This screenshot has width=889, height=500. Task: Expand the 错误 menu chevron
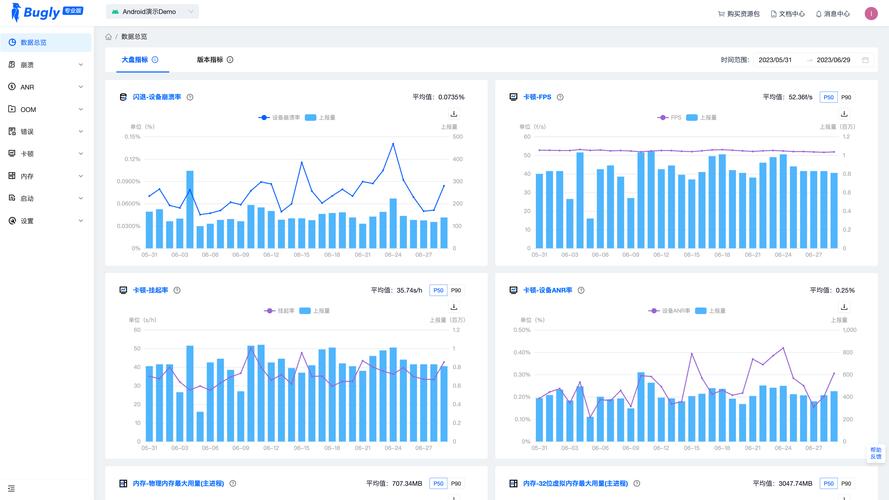[x=81, y=131]
